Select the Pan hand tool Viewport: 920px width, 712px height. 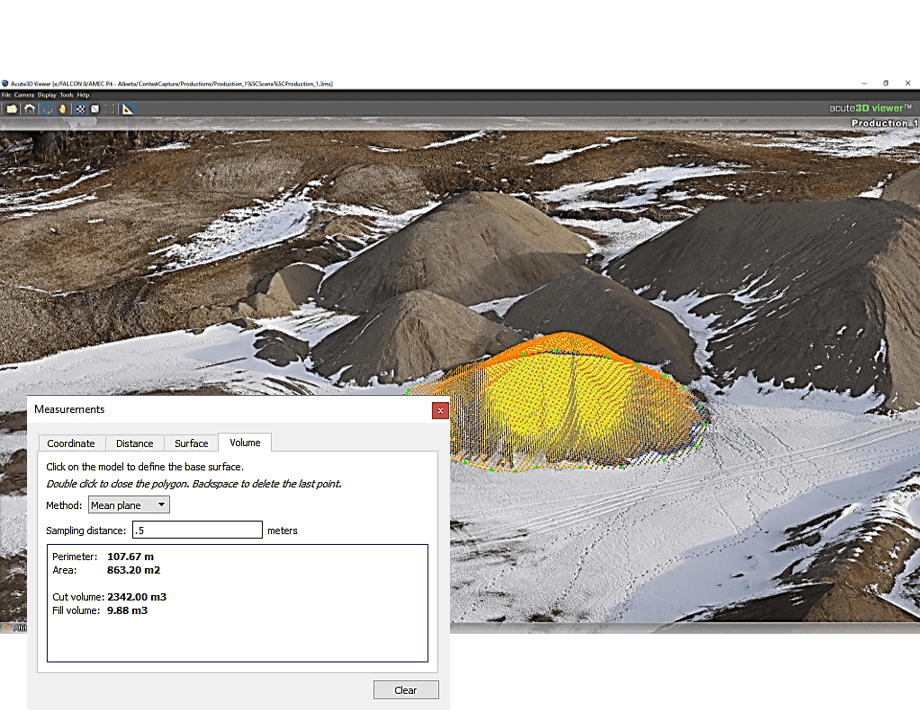click(61, 108)
